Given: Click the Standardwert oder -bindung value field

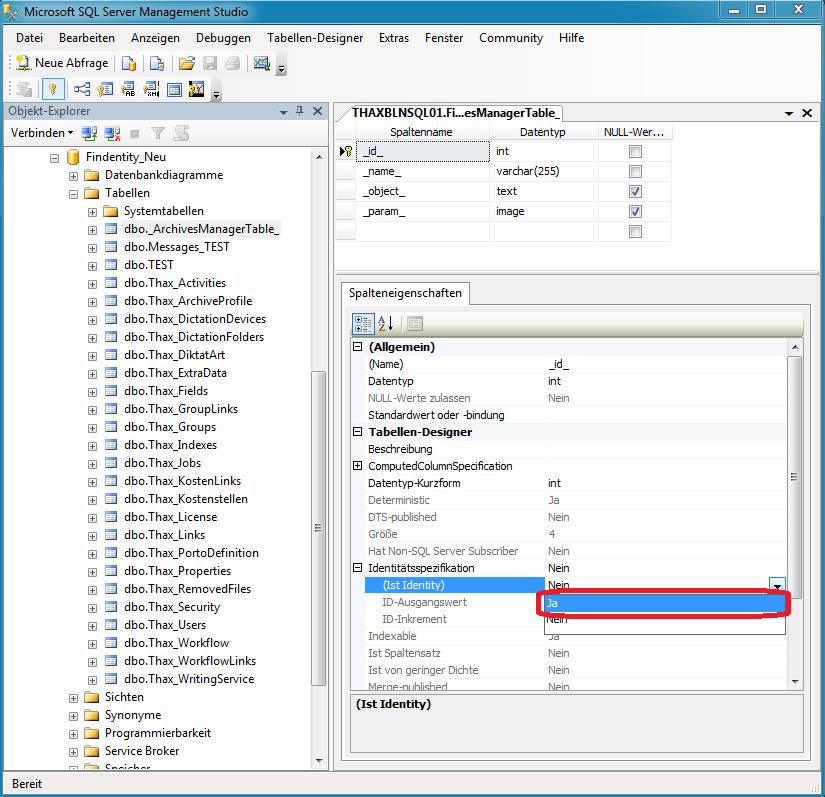Looking at the screenshot, I should (x=666, y=415).
